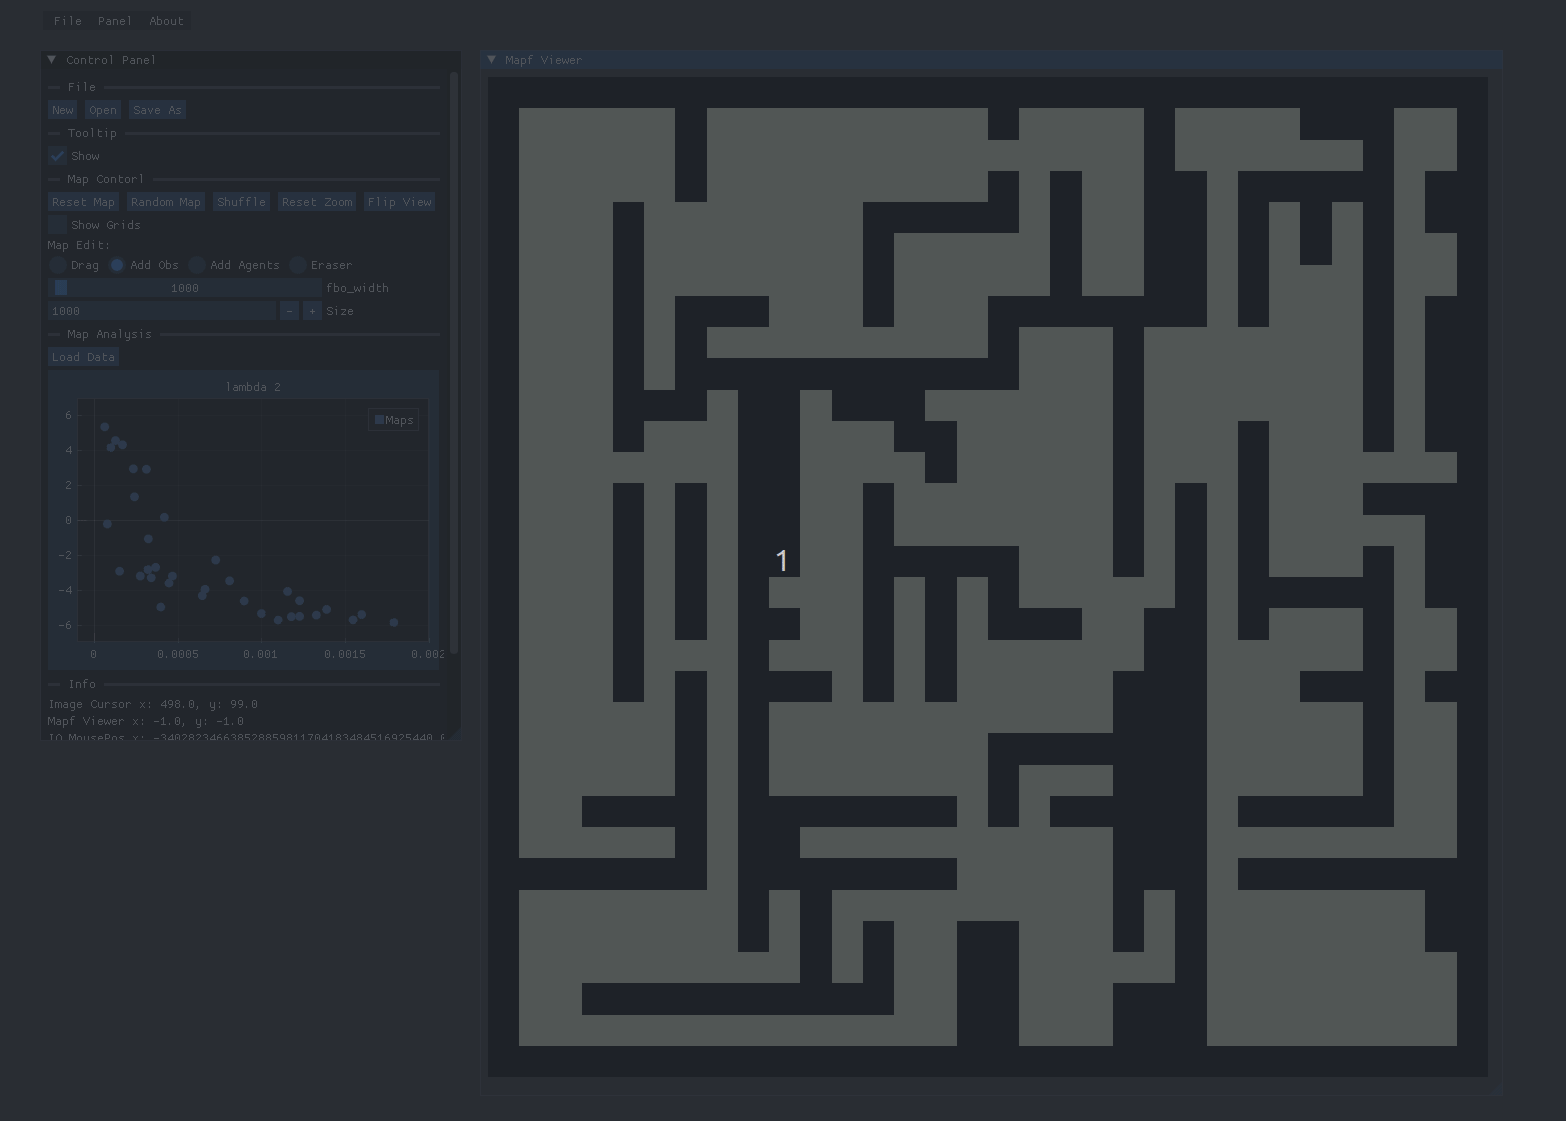Click the Reset Zoom button
Image resolution: width=1566 pixels, height=1121 pixels.
[x=317, y=202]
